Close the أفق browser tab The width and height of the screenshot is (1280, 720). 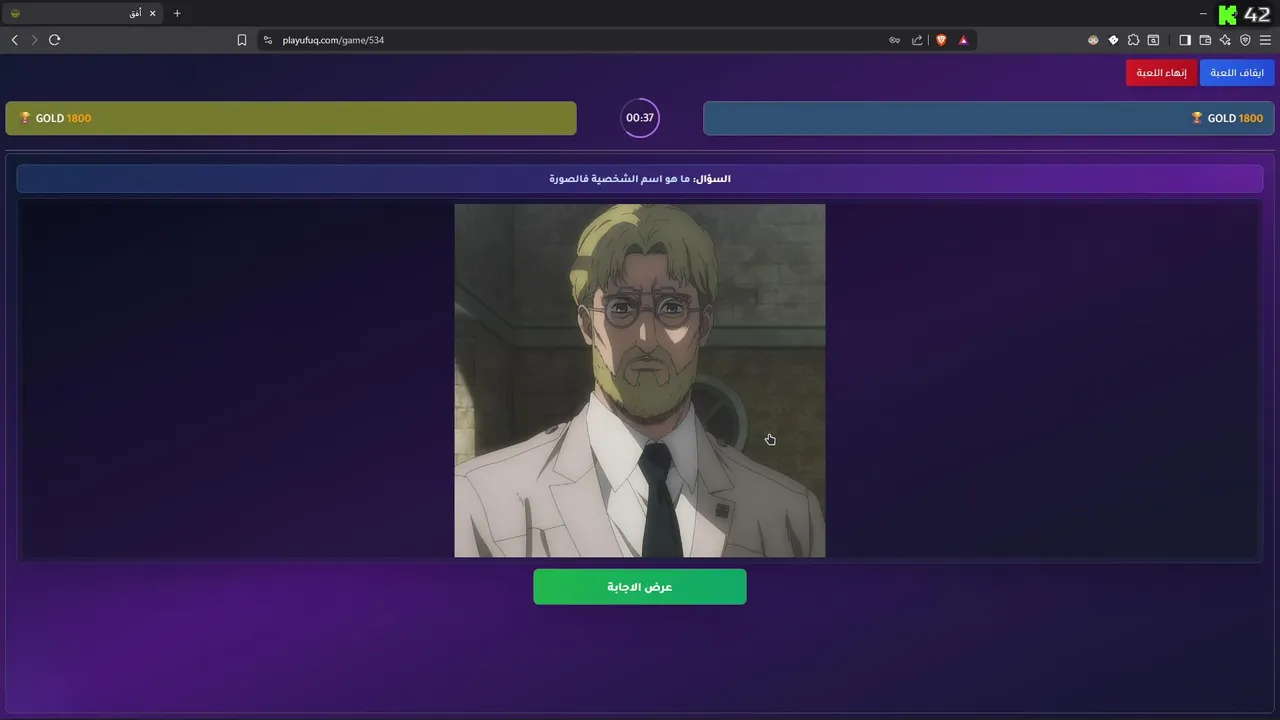[152, 13]
